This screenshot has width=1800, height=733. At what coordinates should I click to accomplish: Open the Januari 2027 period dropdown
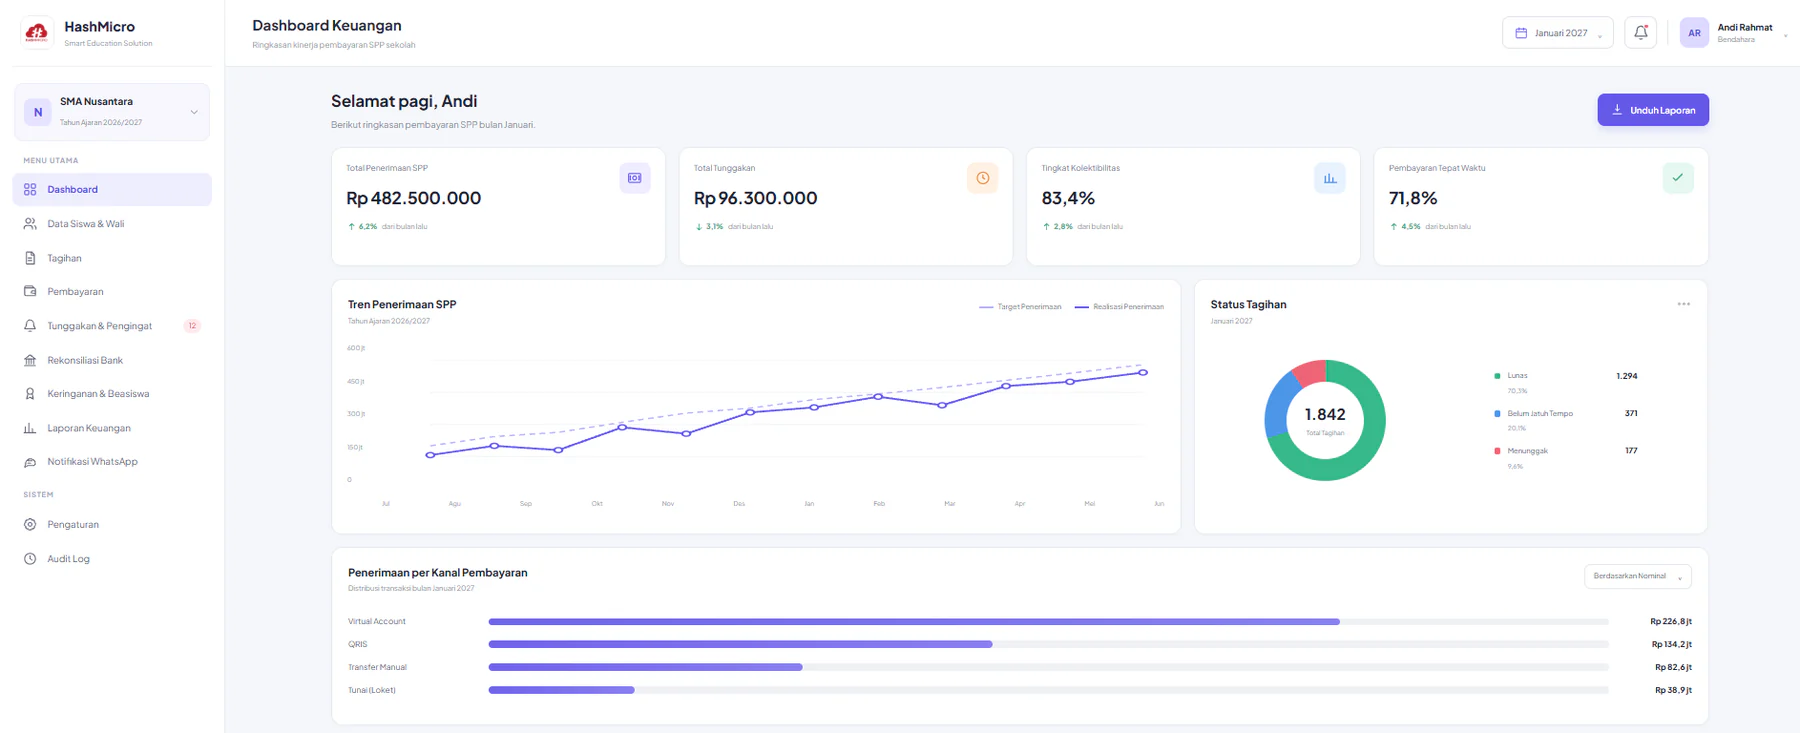pos(1558,33)
